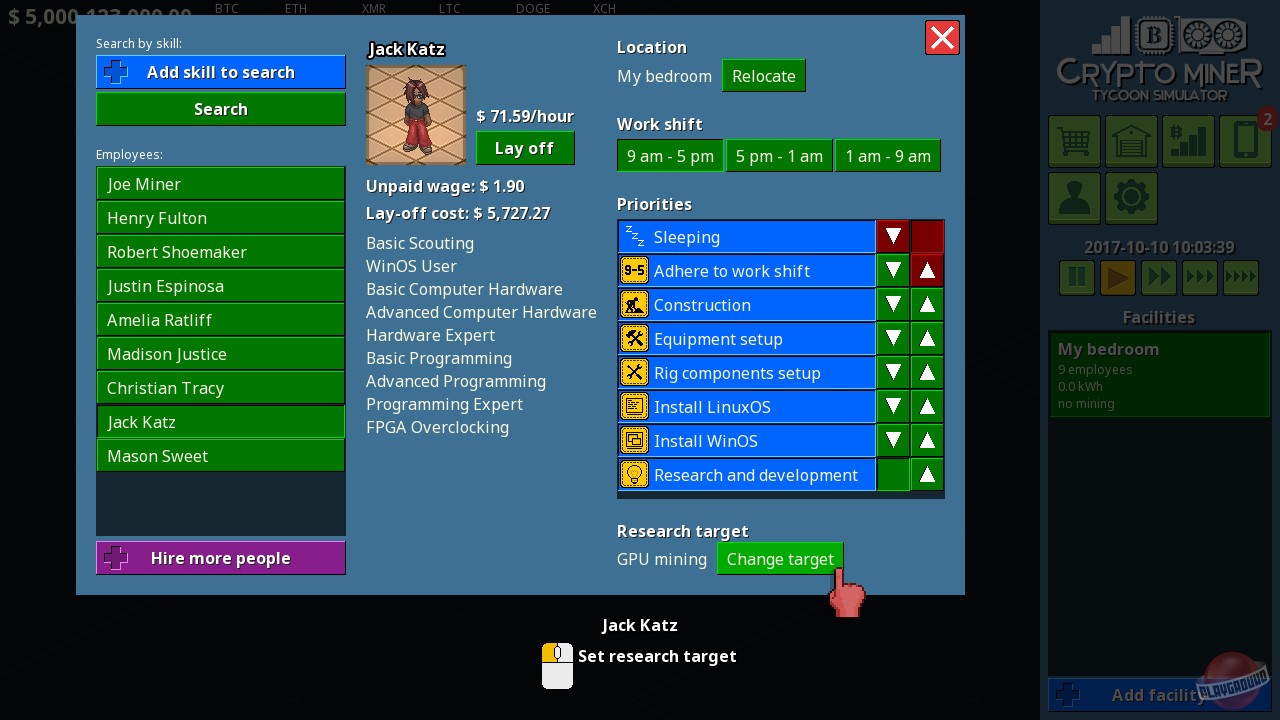The image size is (1280, 720).
Task: Click the Change target button
Action: [x=780, y=559]
